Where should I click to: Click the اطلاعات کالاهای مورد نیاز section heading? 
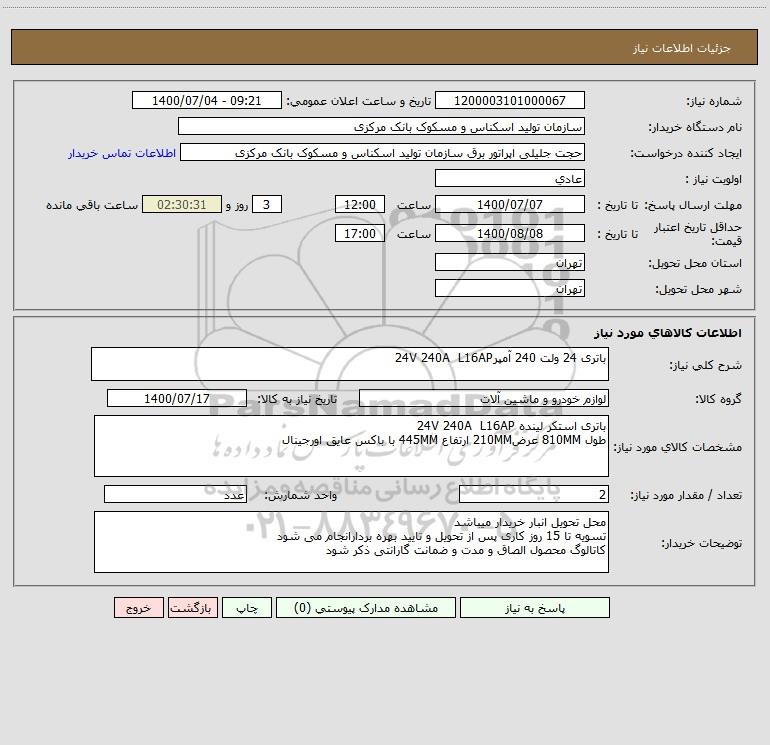click(668, 333)
